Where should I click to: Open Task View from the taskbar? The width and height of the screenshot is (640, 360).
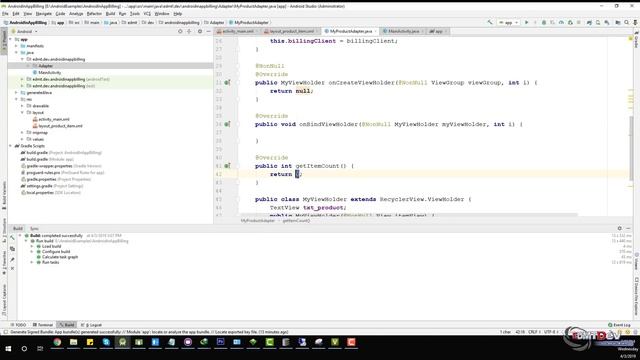(40, 349)
